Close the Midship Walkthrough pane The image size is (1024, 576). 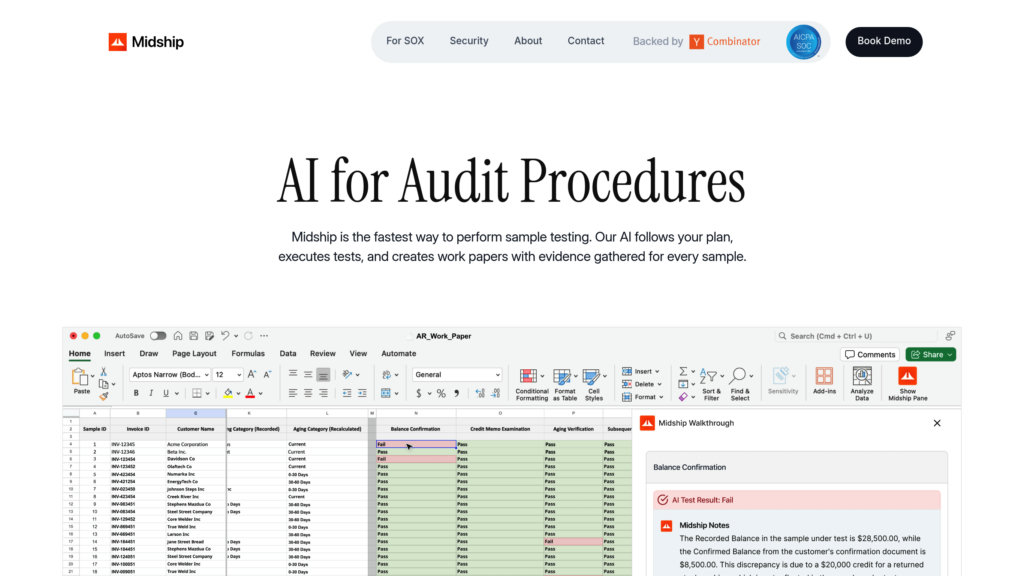point(937,423)
